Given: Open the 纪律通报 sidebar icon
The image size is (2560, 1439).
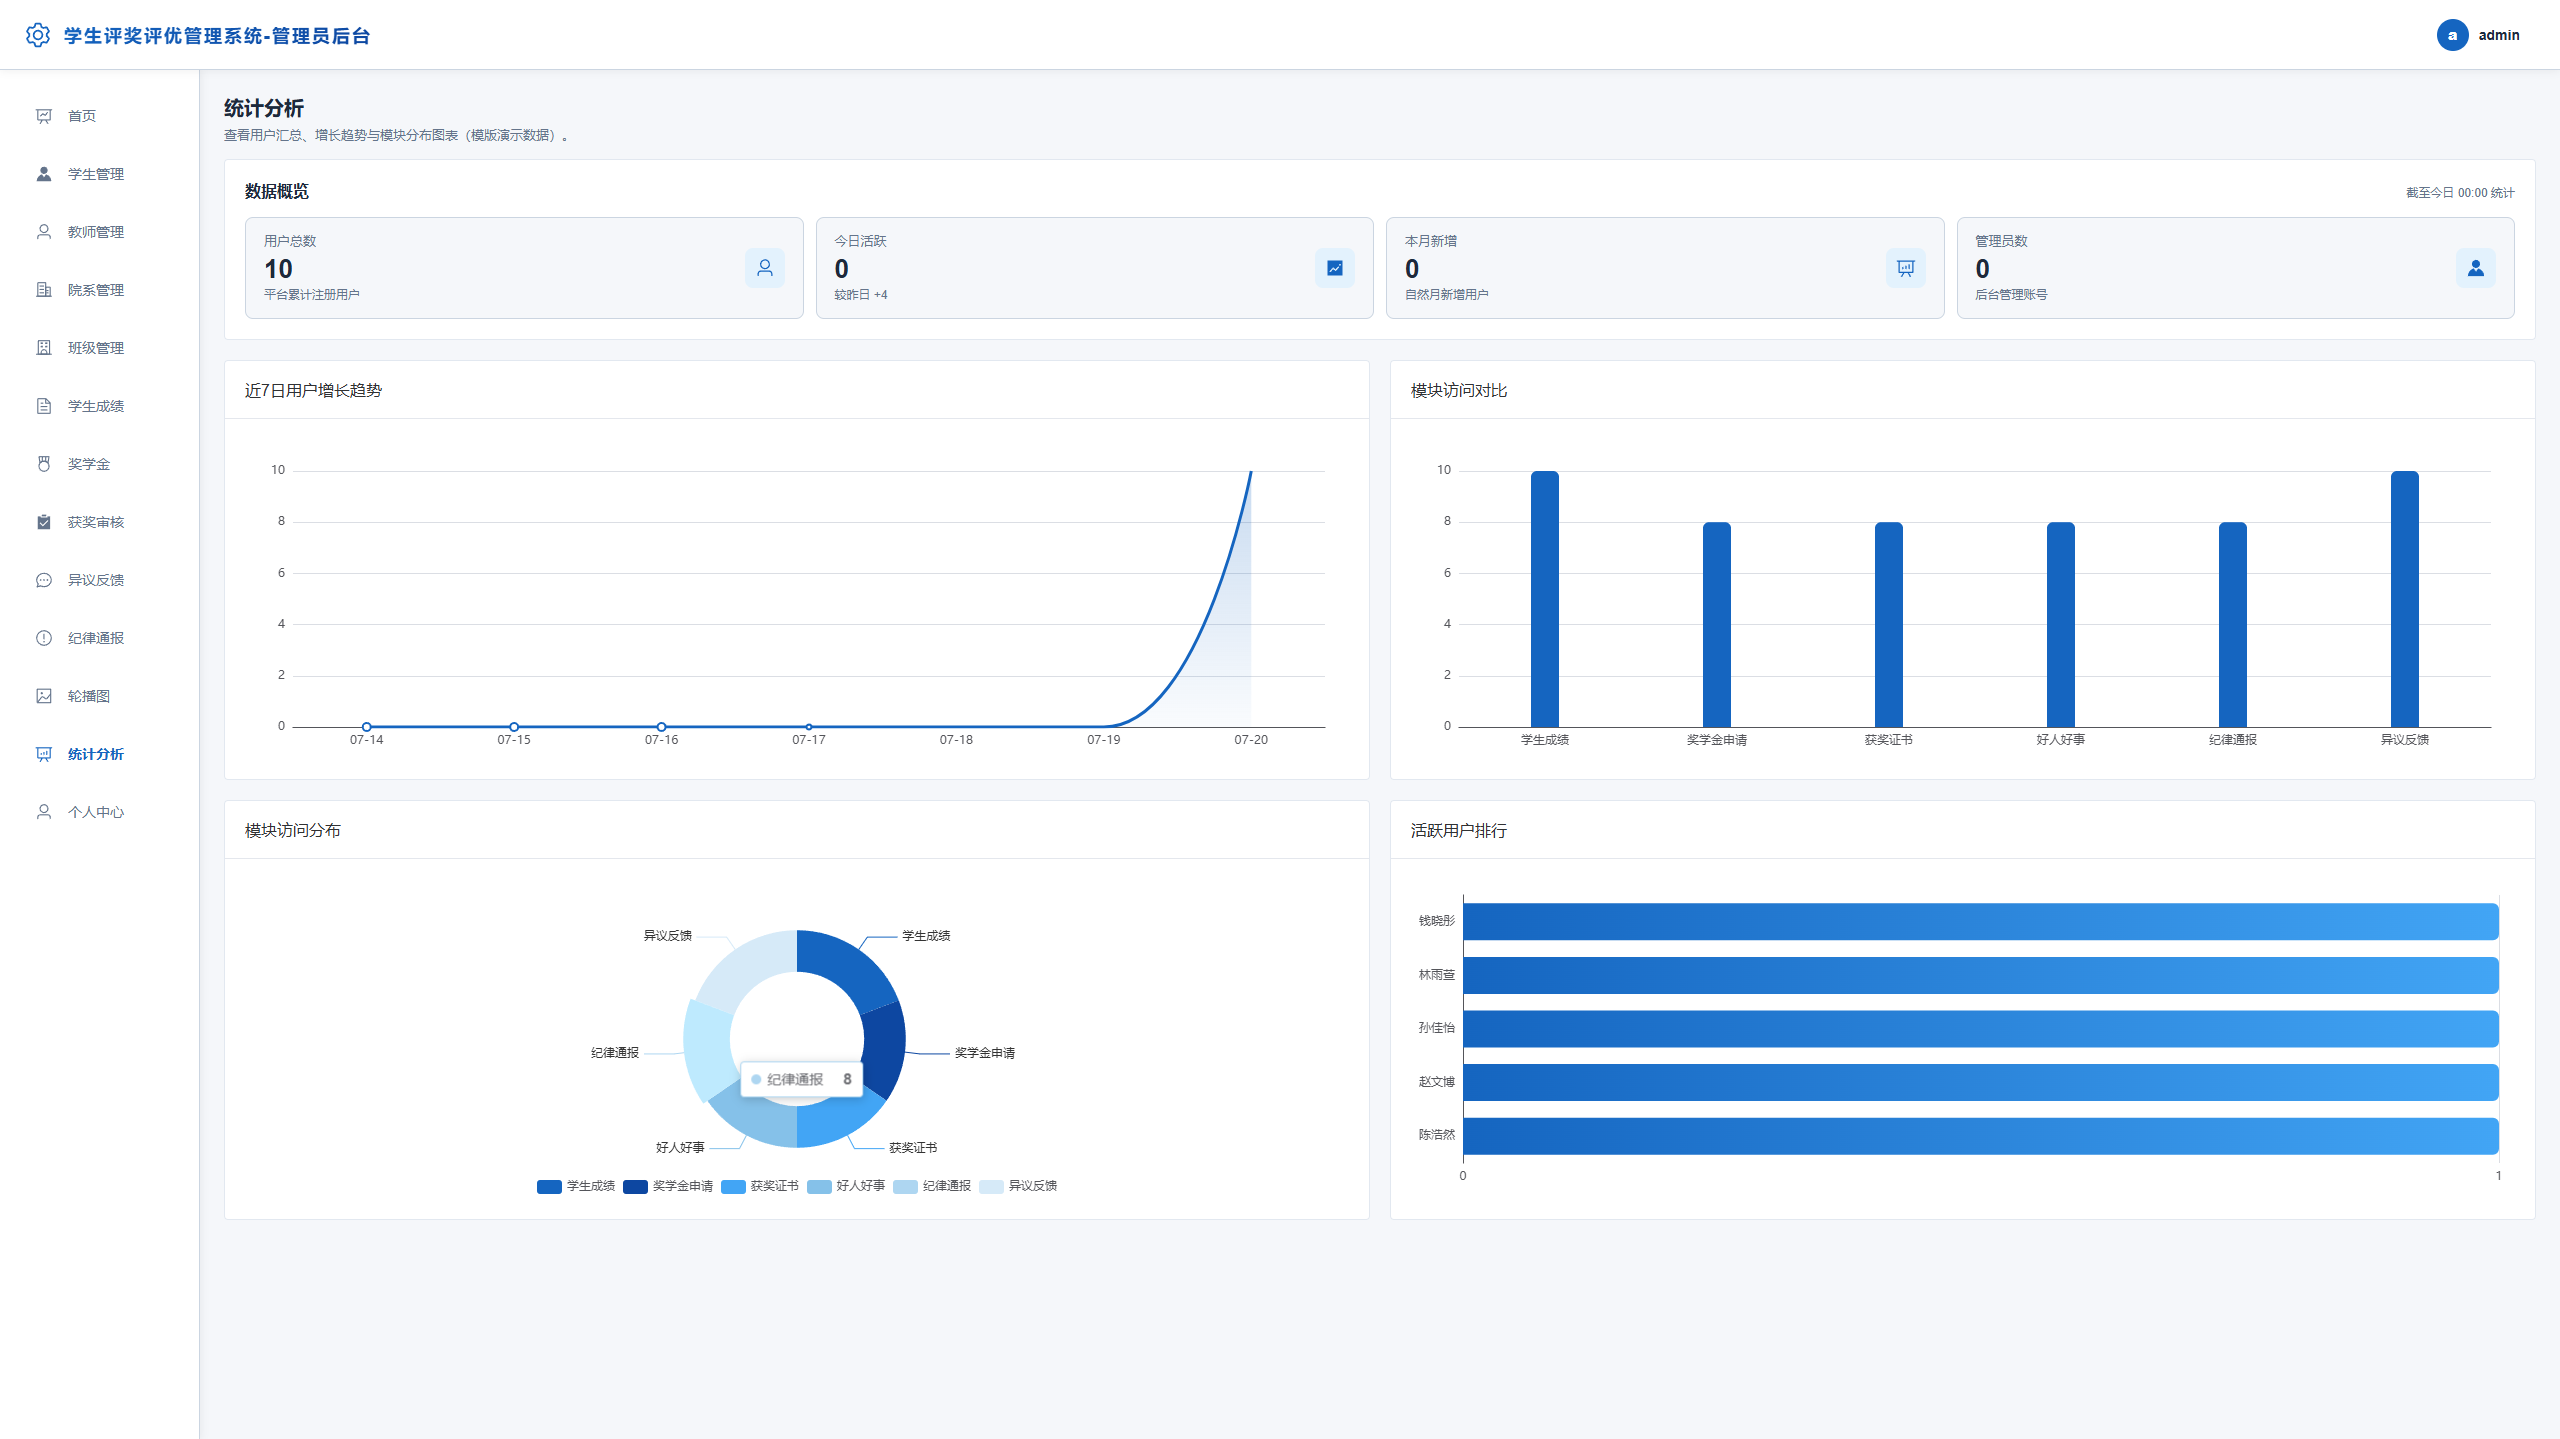Looking at the screenshot, I should pos(44,638).
